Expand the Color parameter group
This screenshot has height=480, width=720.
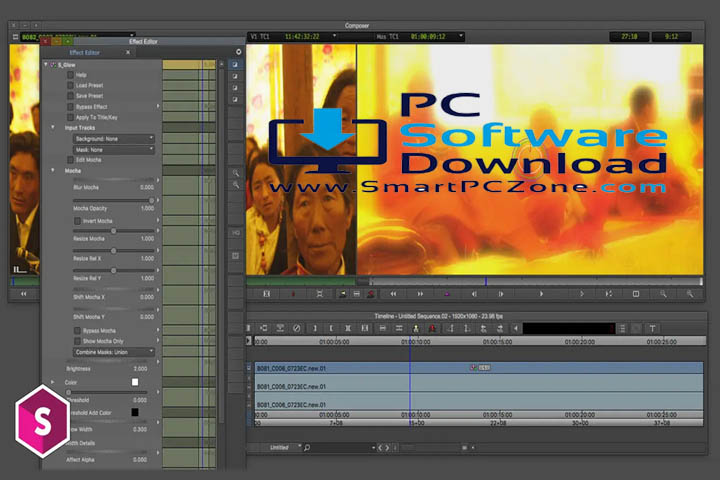tap(53, 382)
